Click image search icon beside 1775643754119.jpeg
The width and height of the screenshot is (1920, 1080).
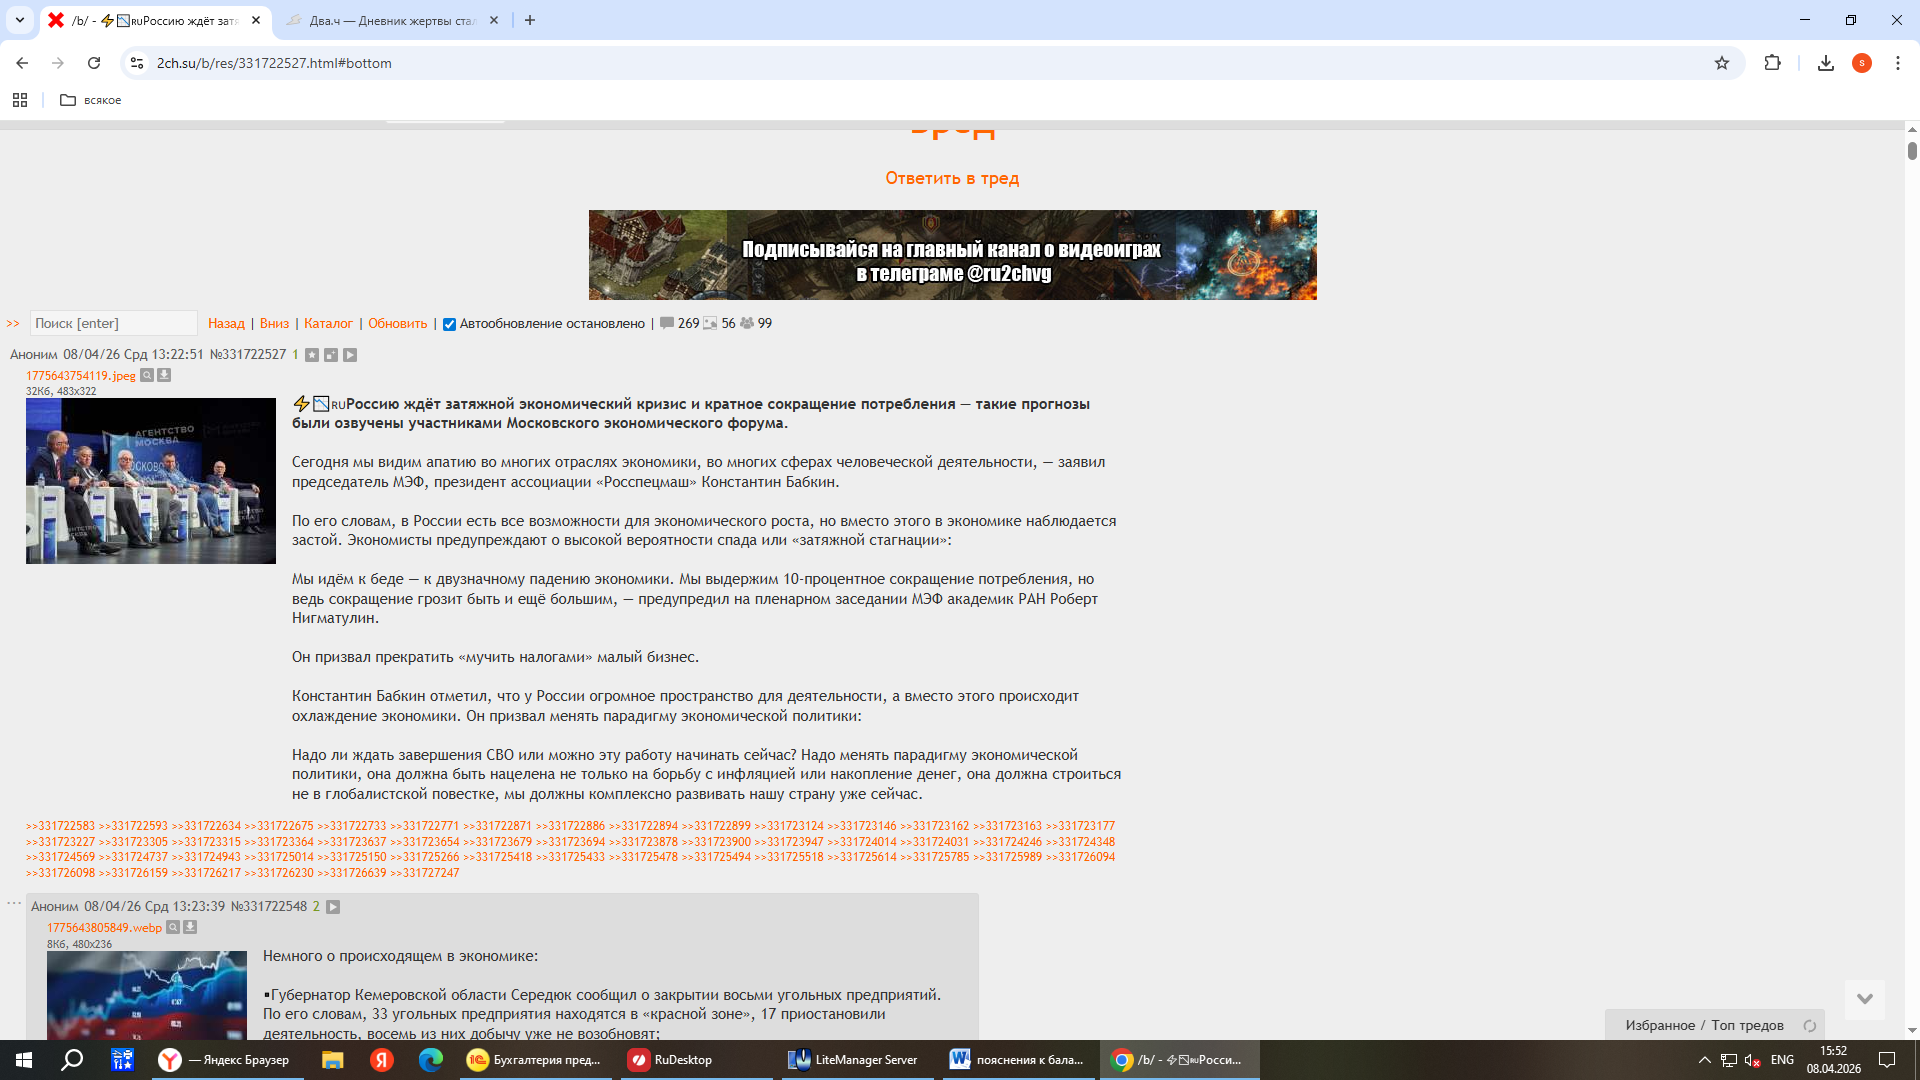click(147, 376)
